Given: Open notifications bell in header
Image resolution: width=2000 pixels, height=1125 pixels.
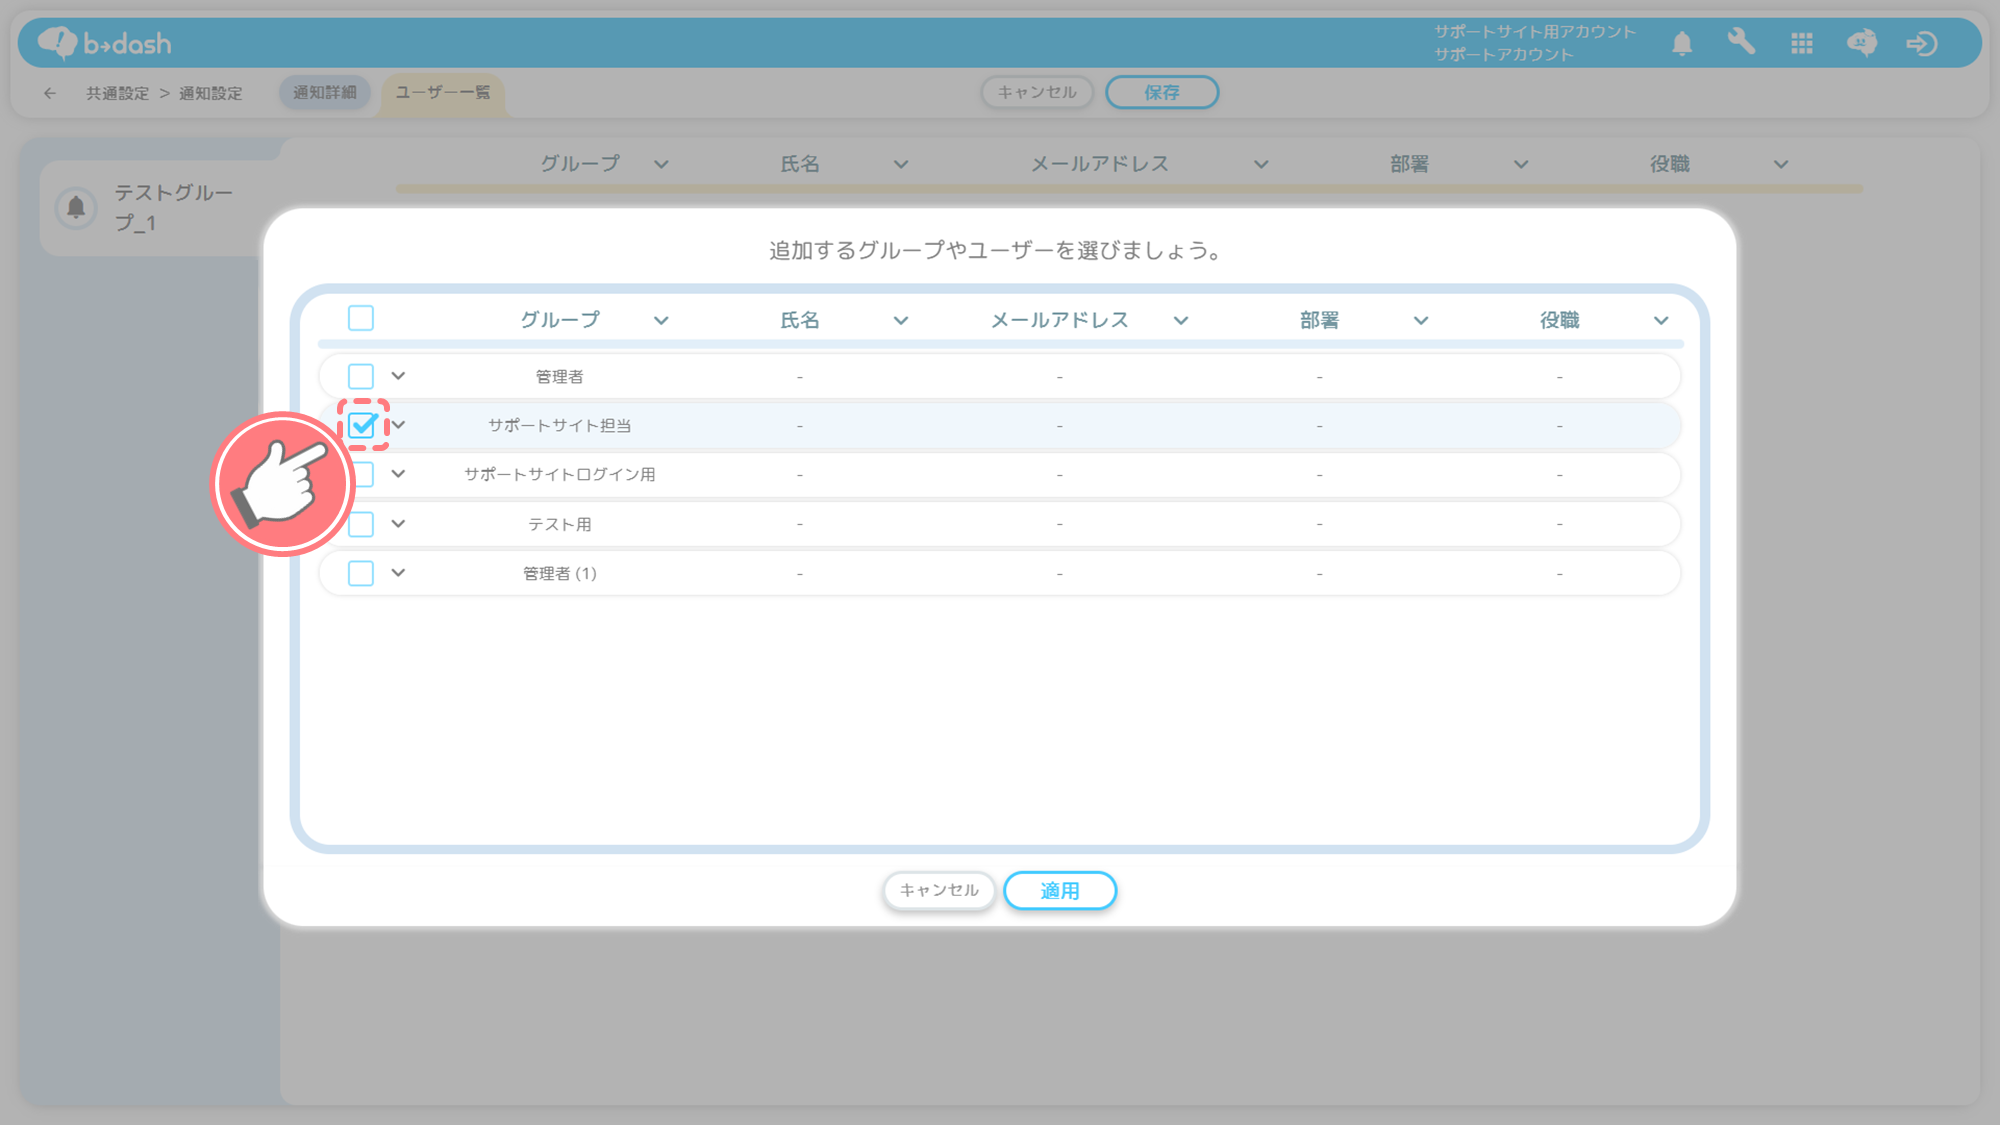Looking at the screenshot, I should click(1682, 43).
